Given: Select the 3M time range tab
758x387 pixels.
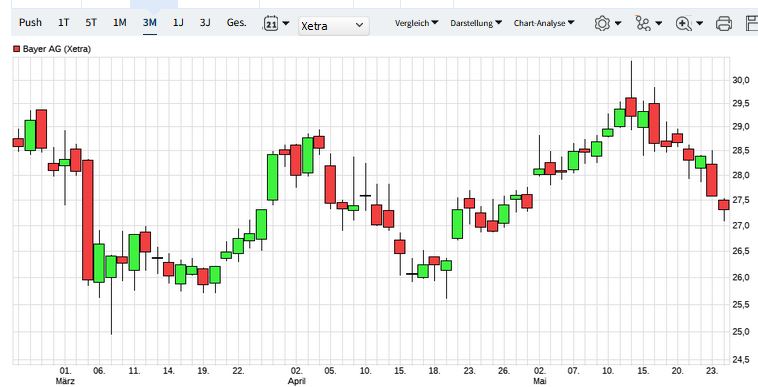Looking at the screenshot, I should (x=149, y=22).
